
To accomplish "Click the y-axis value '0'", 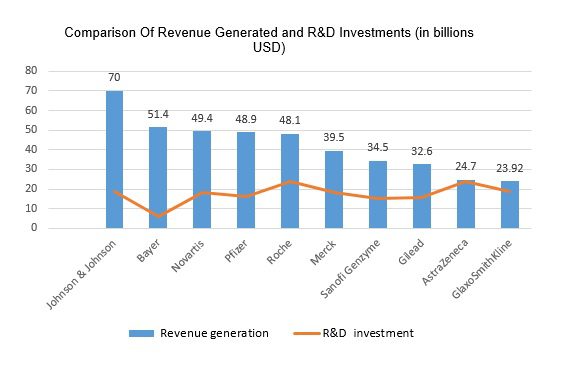I will click(34, 227).
